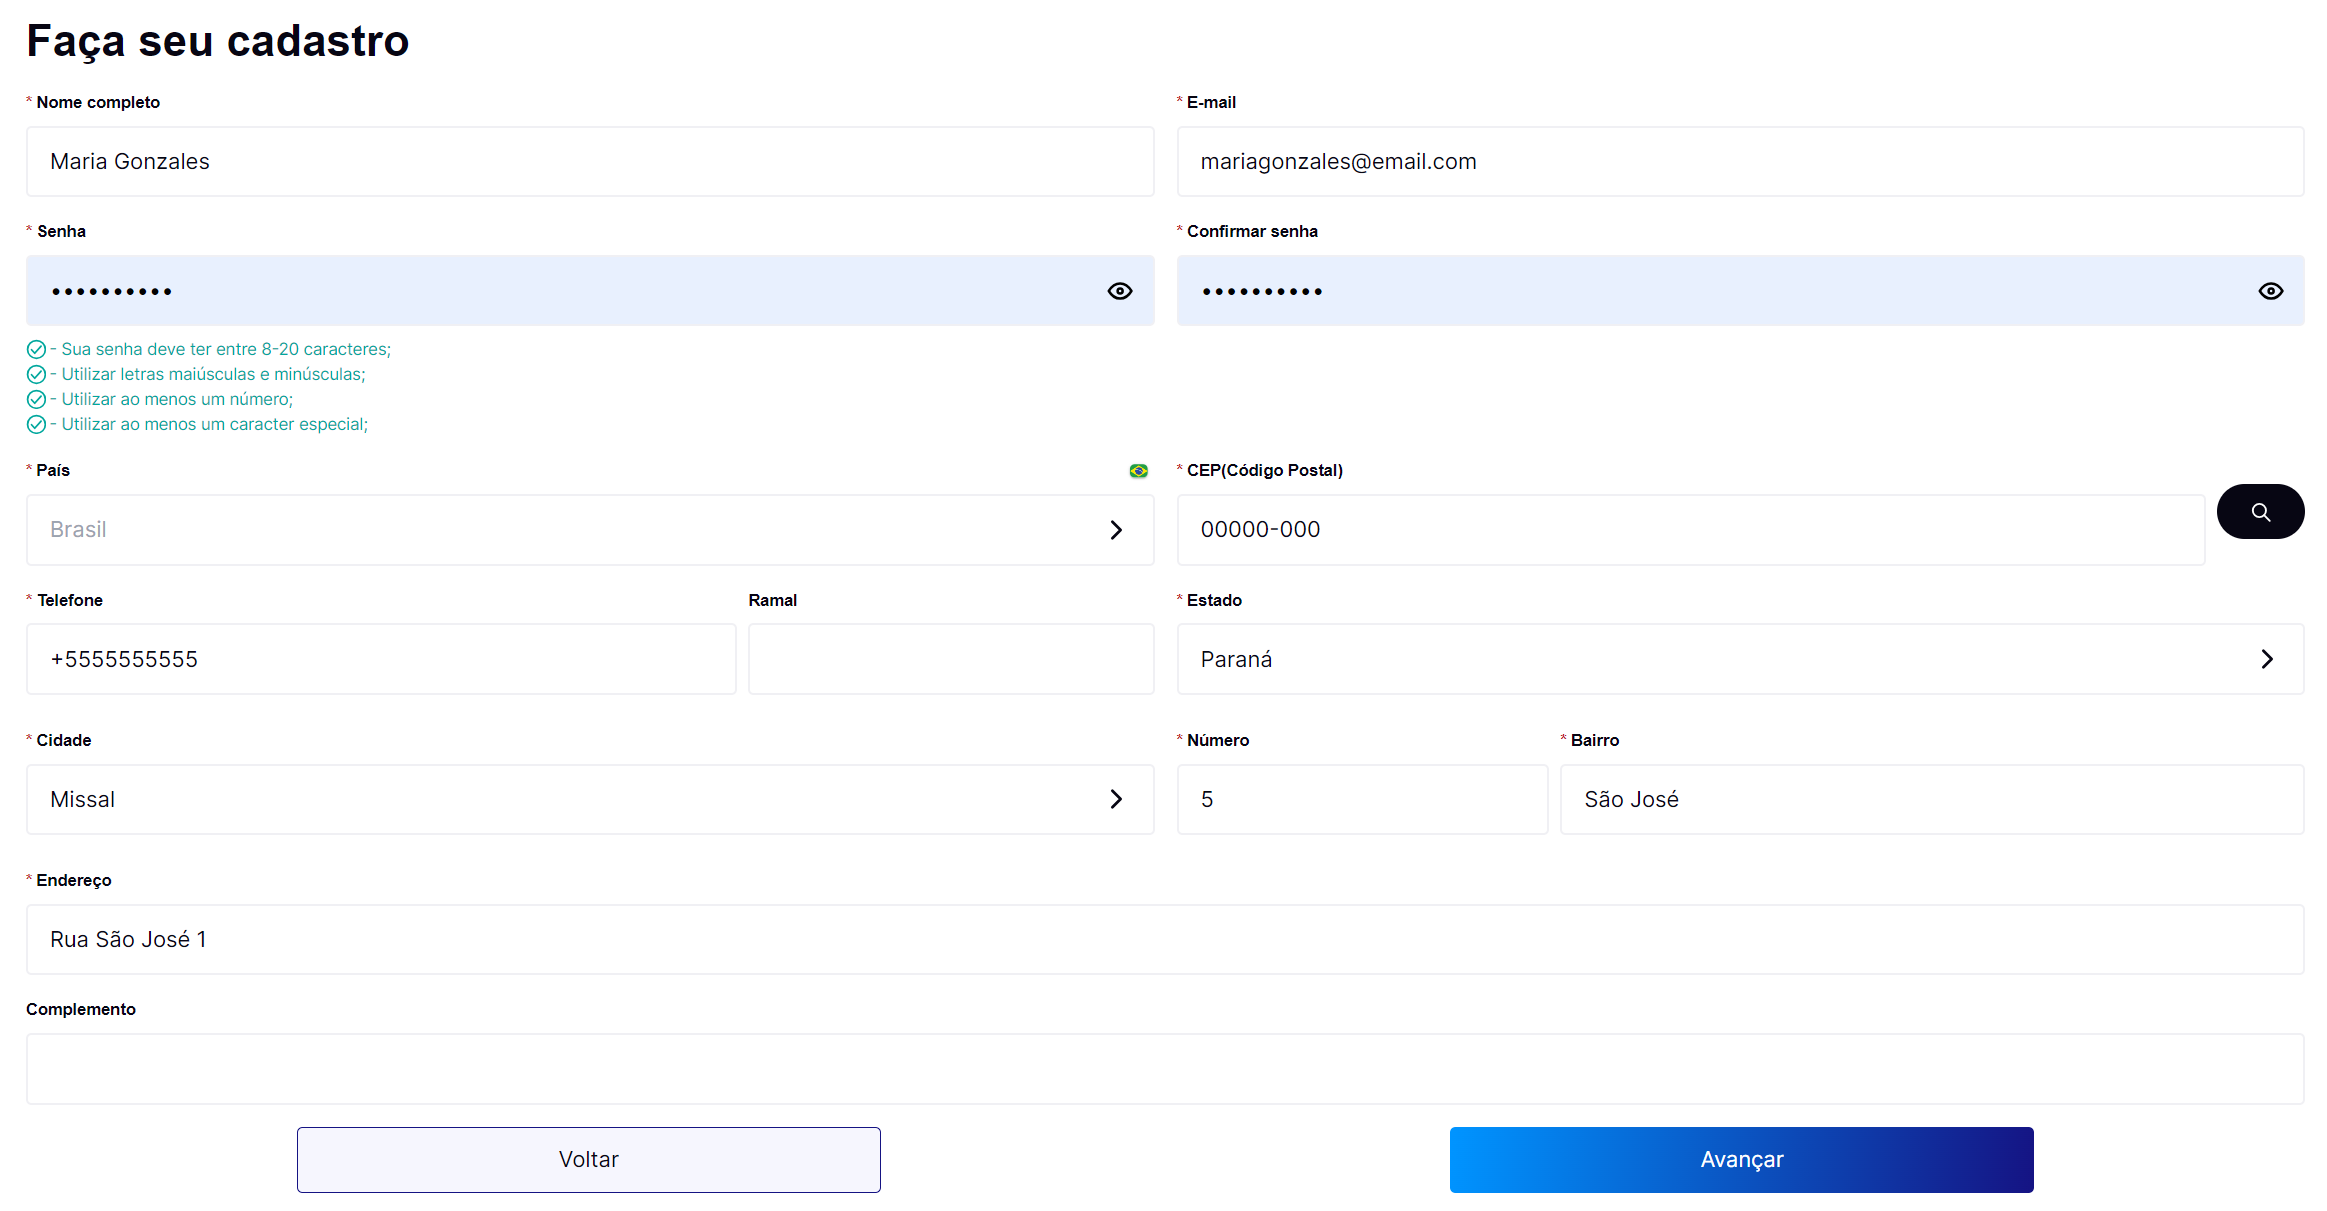Show password in Senha field
The image size is (2327, 1211).
1119,291
